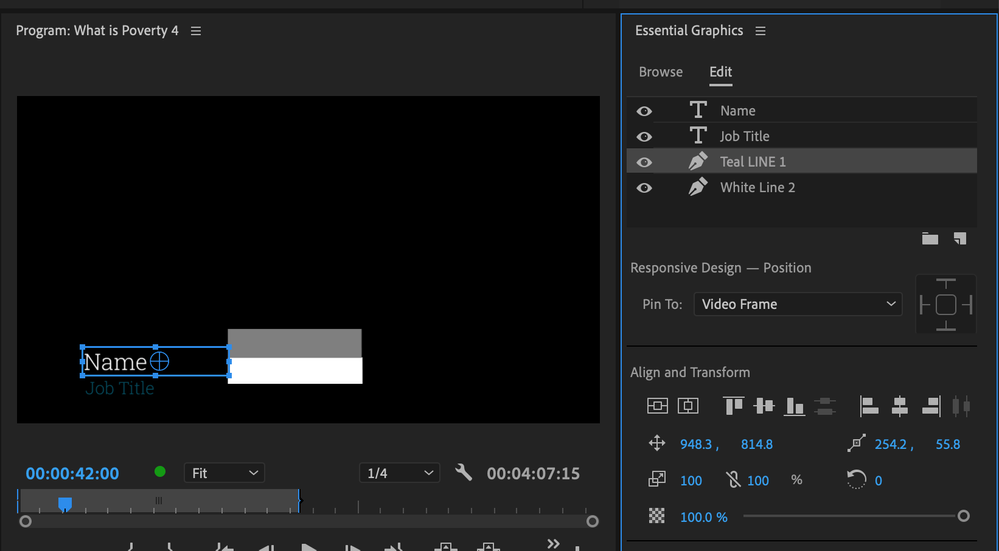999x551 pixels.
Task: Click the opacity value 100.0 %
Action: click(x=704, y=517)
